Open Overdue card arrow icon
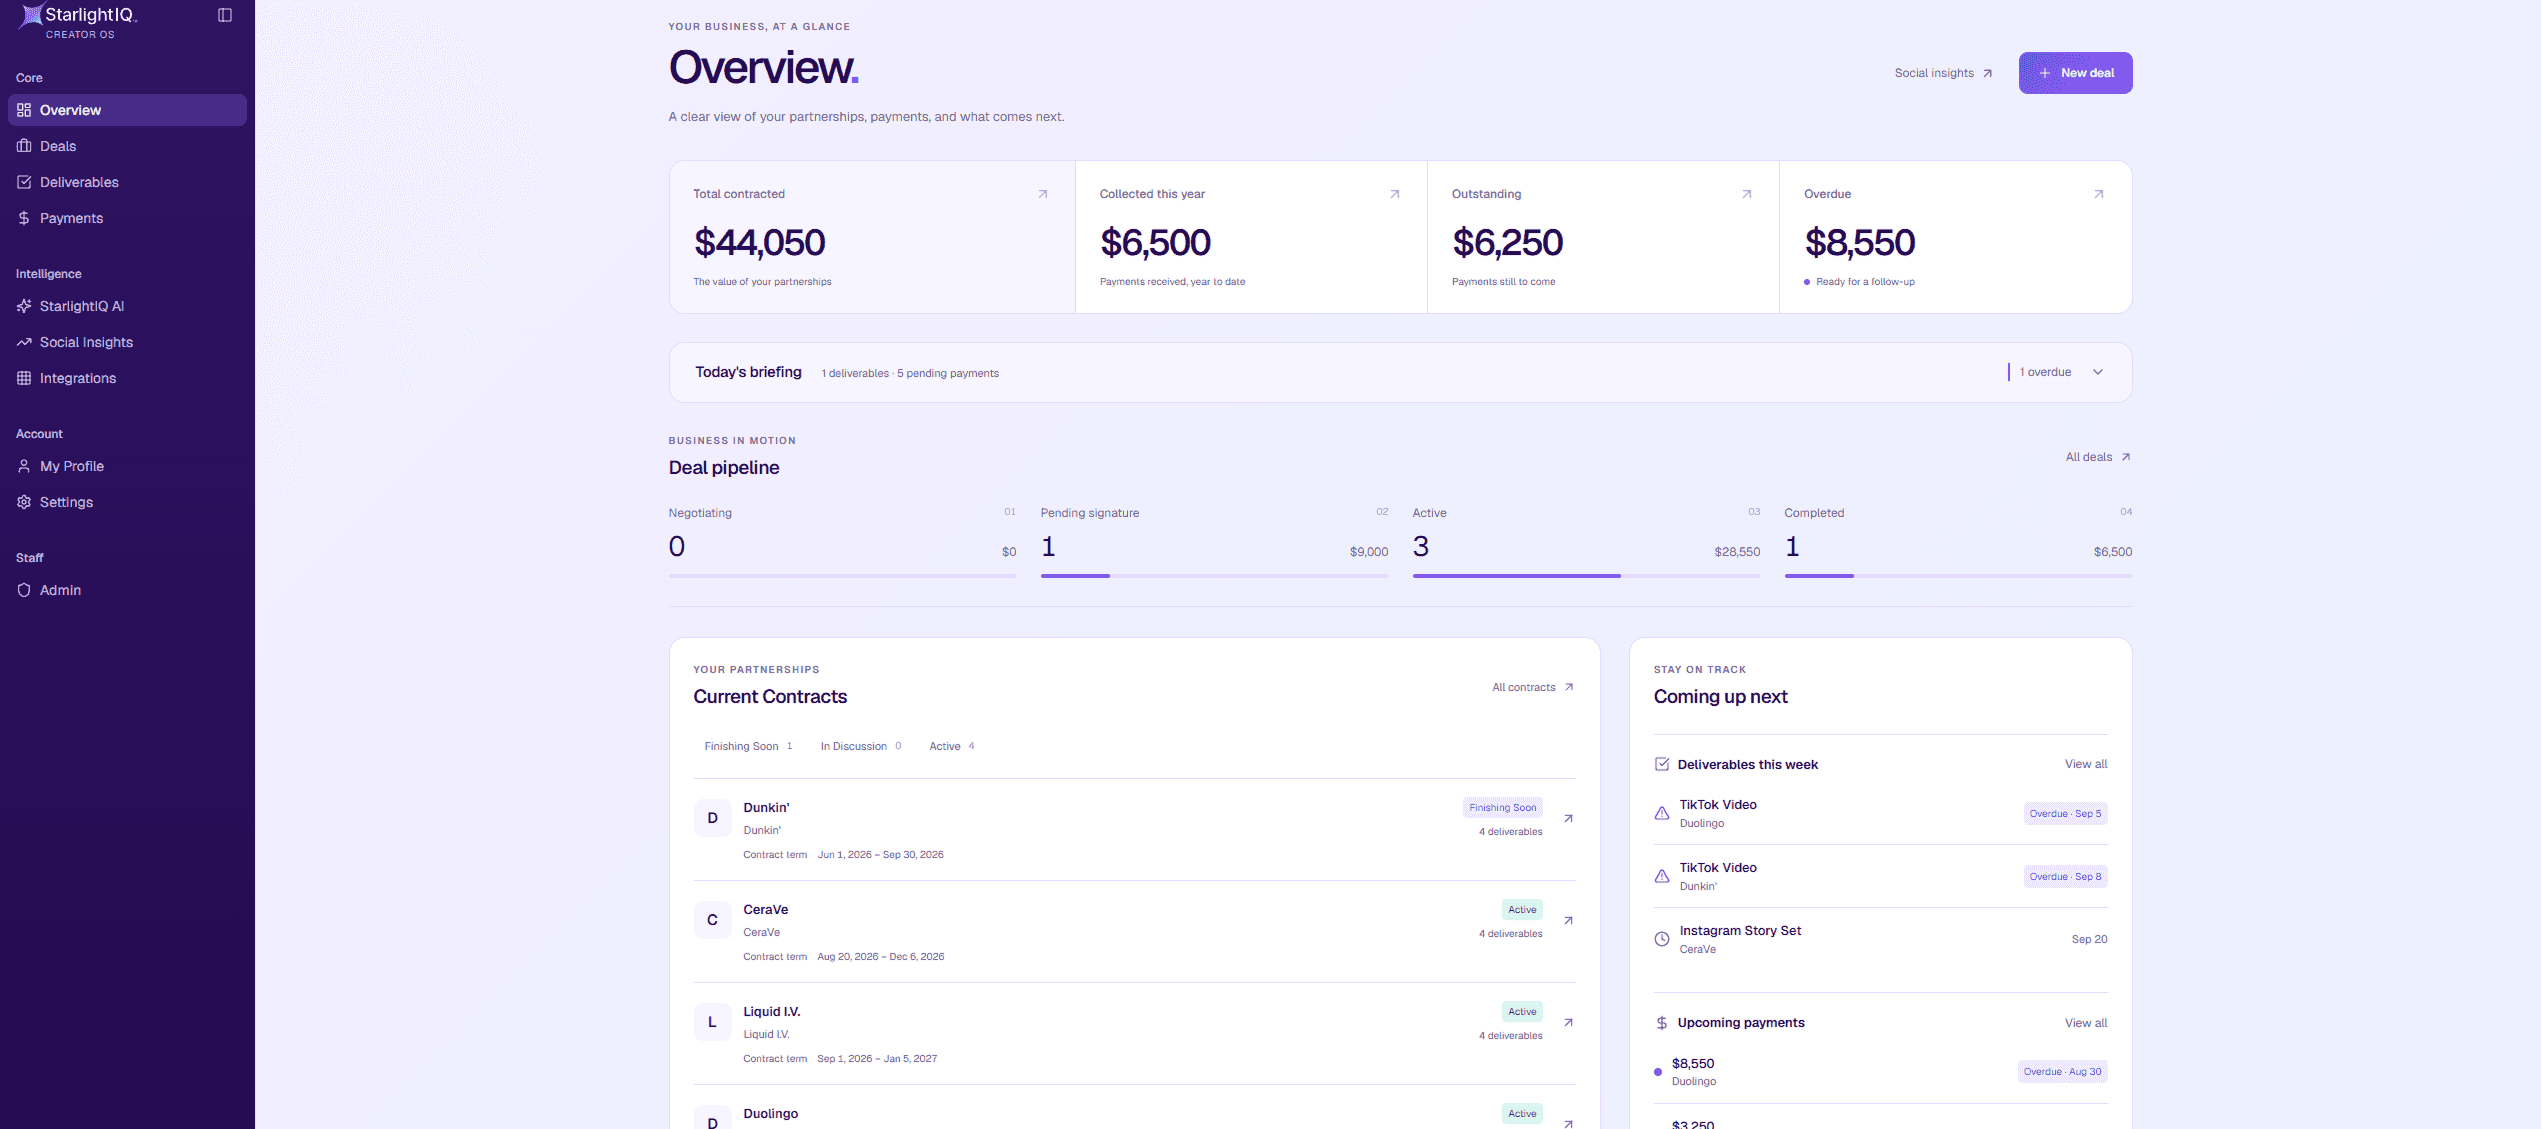Image resolution: width=2541 pixels, height=1129 pixels. pyautogui.click(x=2099, y=194)
